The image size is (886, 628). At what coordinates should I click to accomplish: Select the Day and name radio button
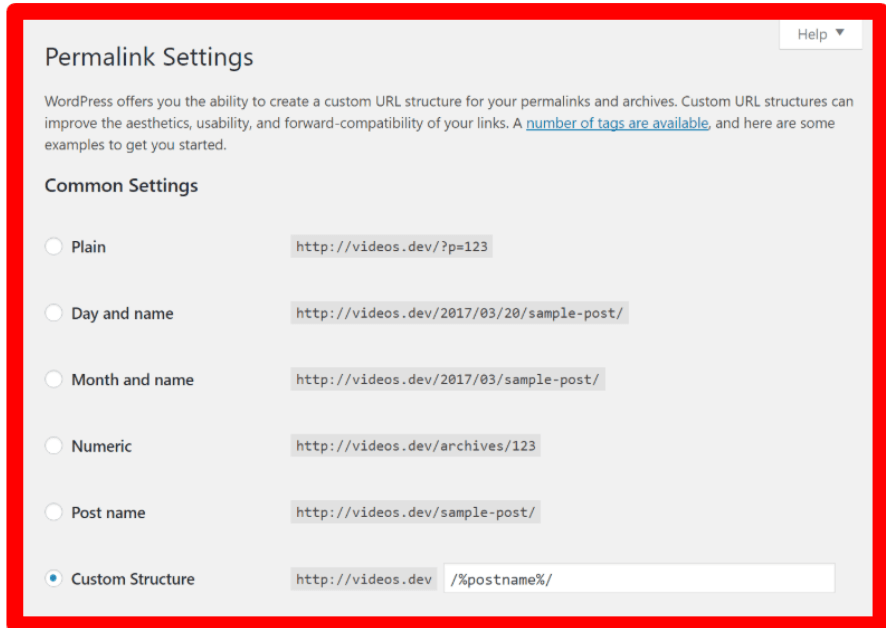click(54, 313)
